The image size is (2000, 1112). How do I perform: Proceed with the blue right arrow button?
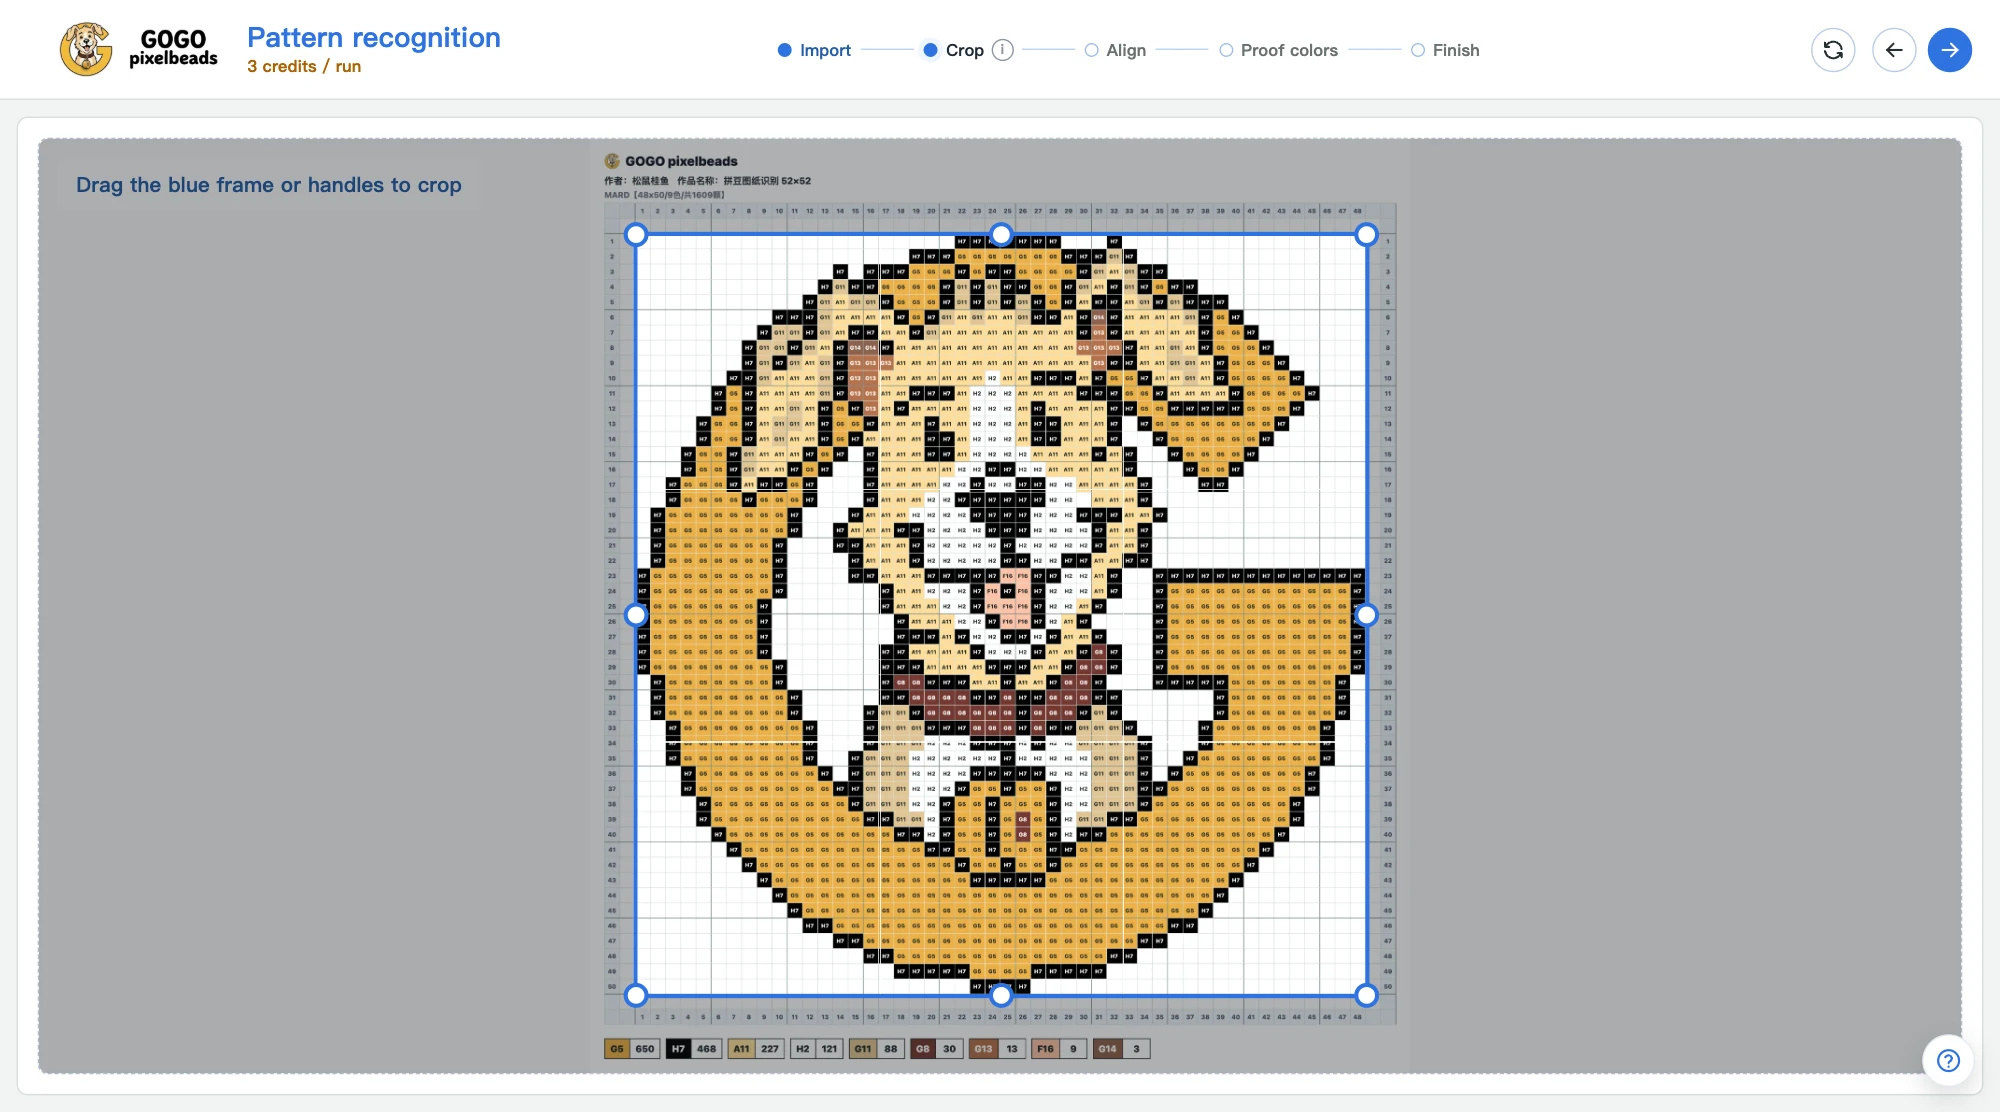[x=1950, y=50]
